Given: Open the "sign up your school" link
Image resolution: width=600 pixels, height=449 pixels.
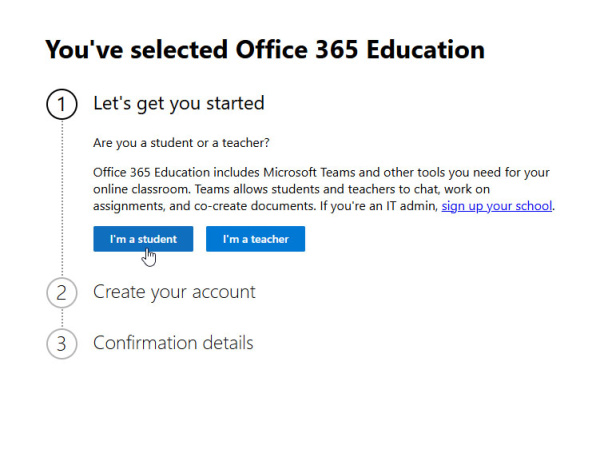Looking at the screenshot, I should click(497, 207).
